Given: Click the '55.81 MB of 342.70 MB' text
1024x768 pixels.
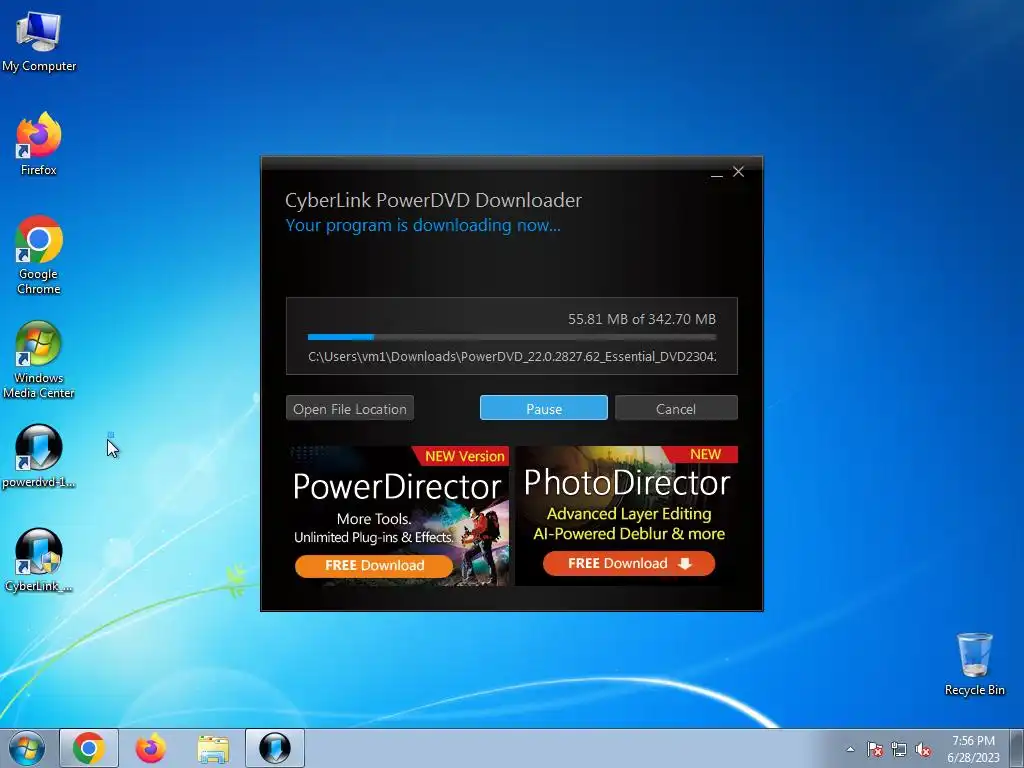Looking at the screenshot, I should tap(641, 319).
